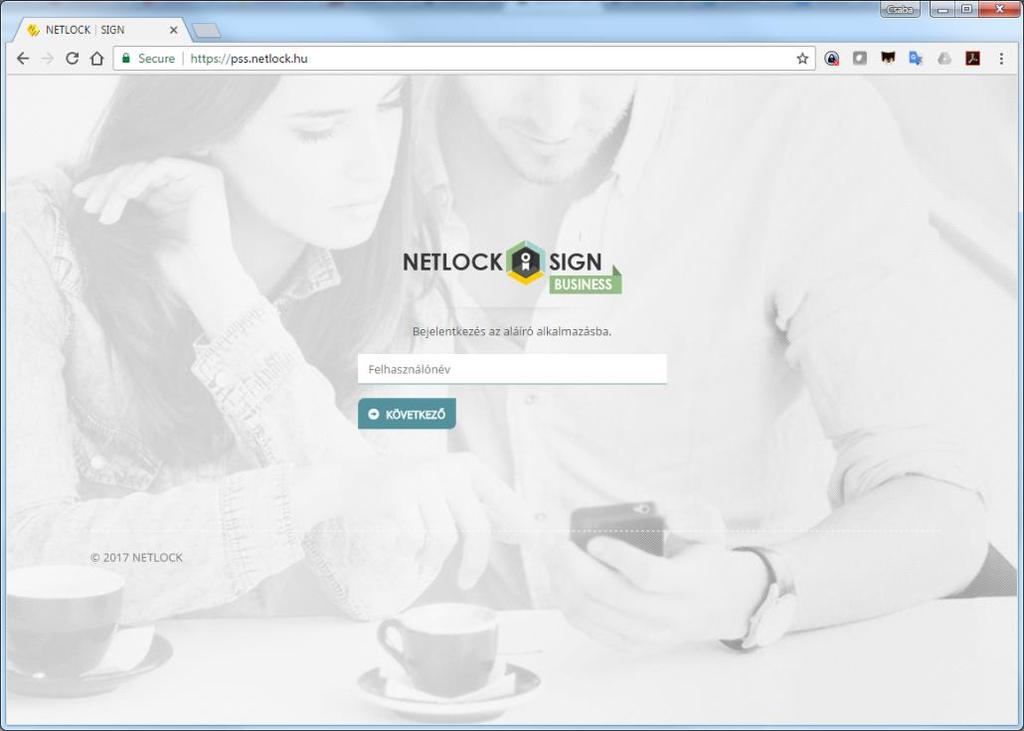View the Secure padlock site info
This screenshot has width=1024, height=731.
coord(148,58)
